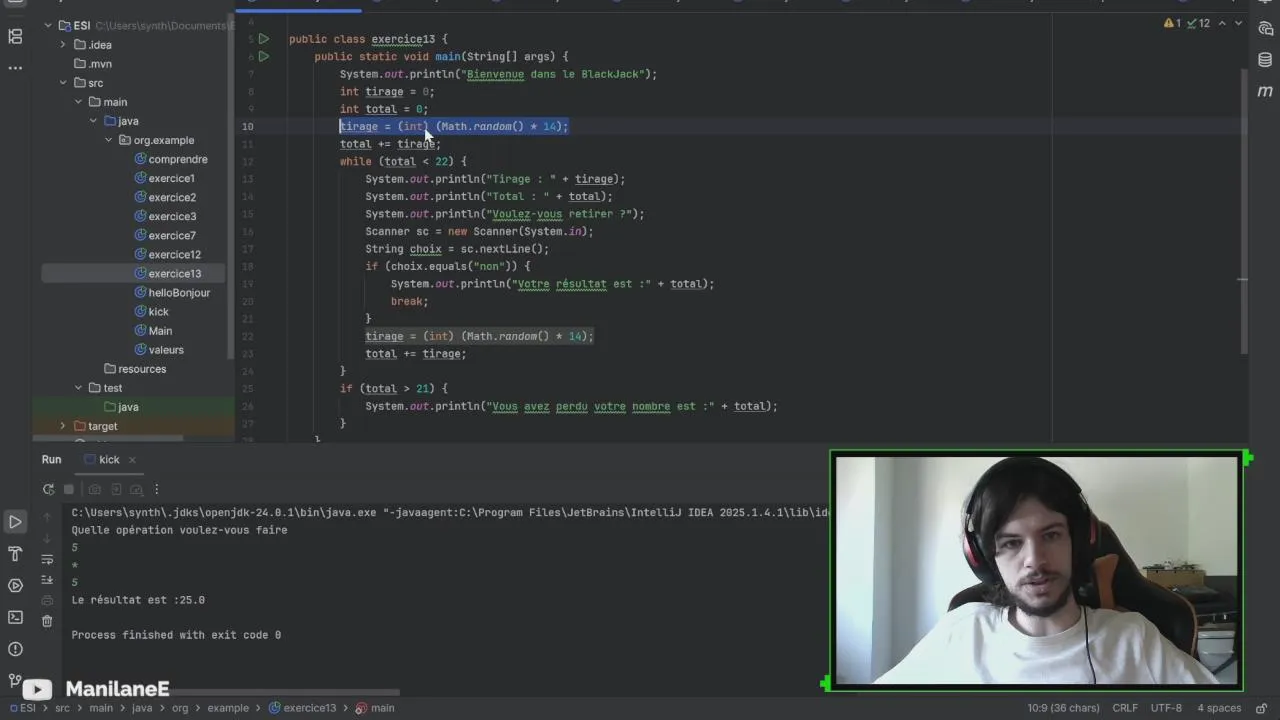Click the console horizontal scrollbar
Screen dimensions: 1280x720
click(x=234, y=691)
